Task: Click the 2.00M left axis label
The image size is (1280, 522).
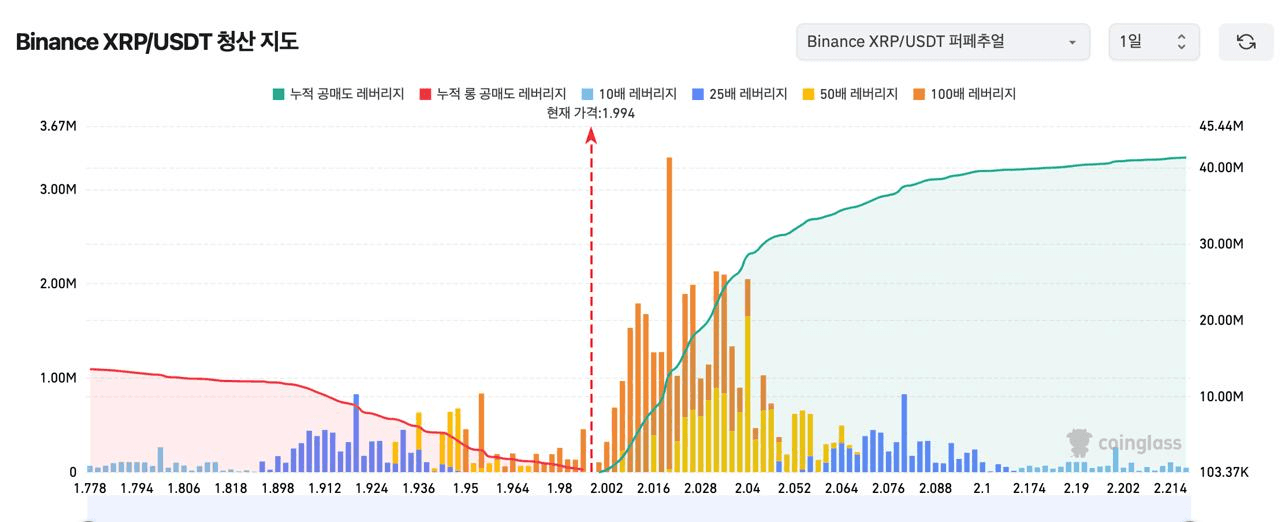Action: click(x=58, y=284)
